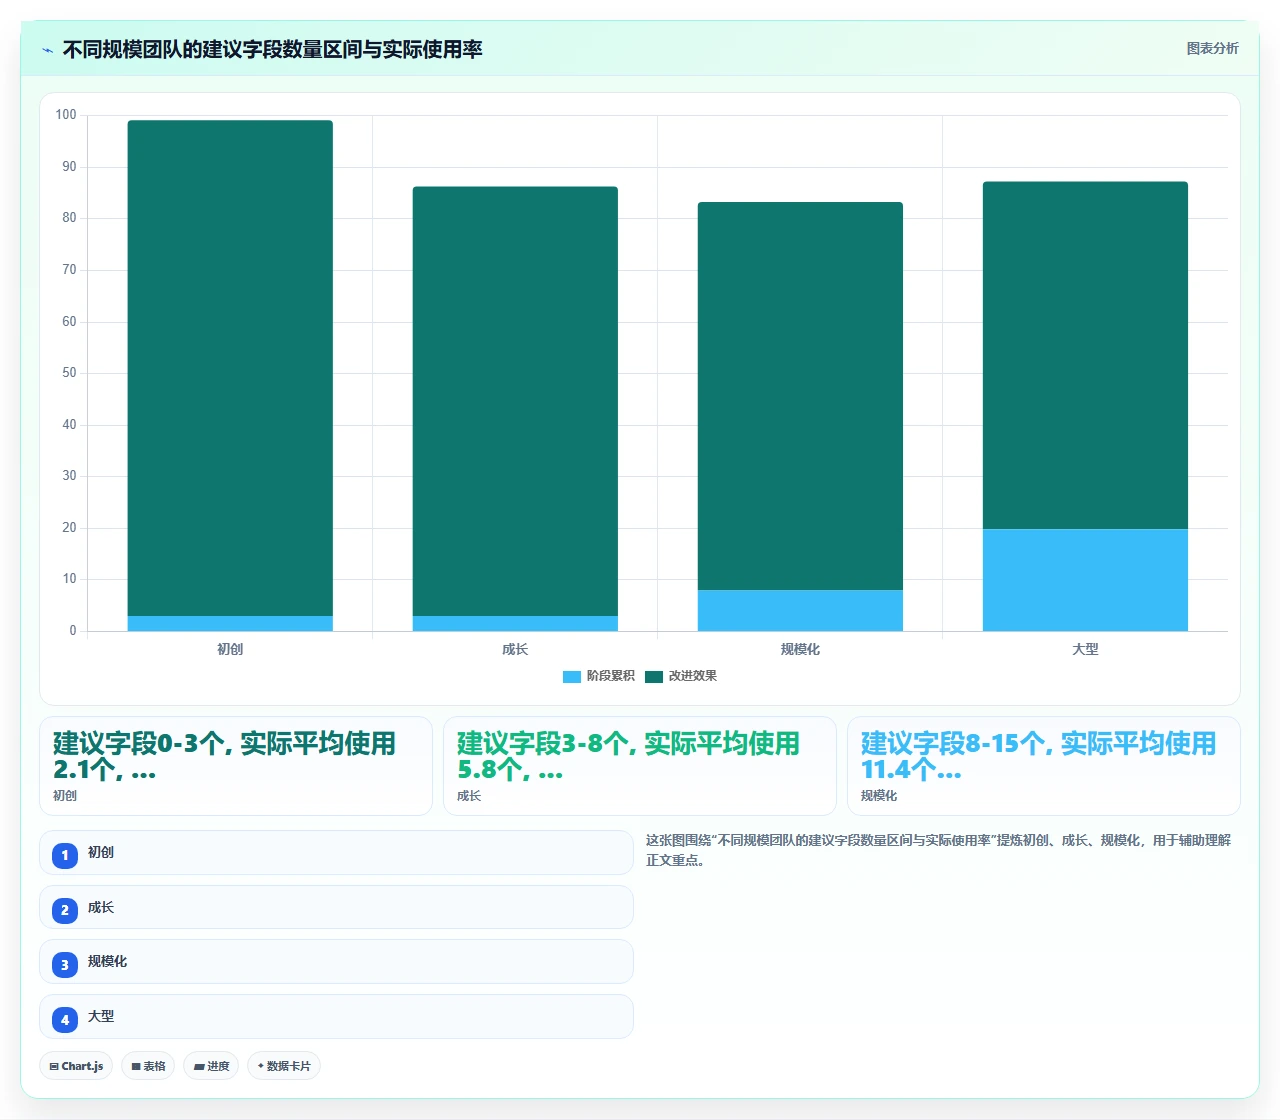Image resolution: width=1280 pixels, height=1120 pixels.
Task: Click the 图表分析 label in header
Action: 1212,48
